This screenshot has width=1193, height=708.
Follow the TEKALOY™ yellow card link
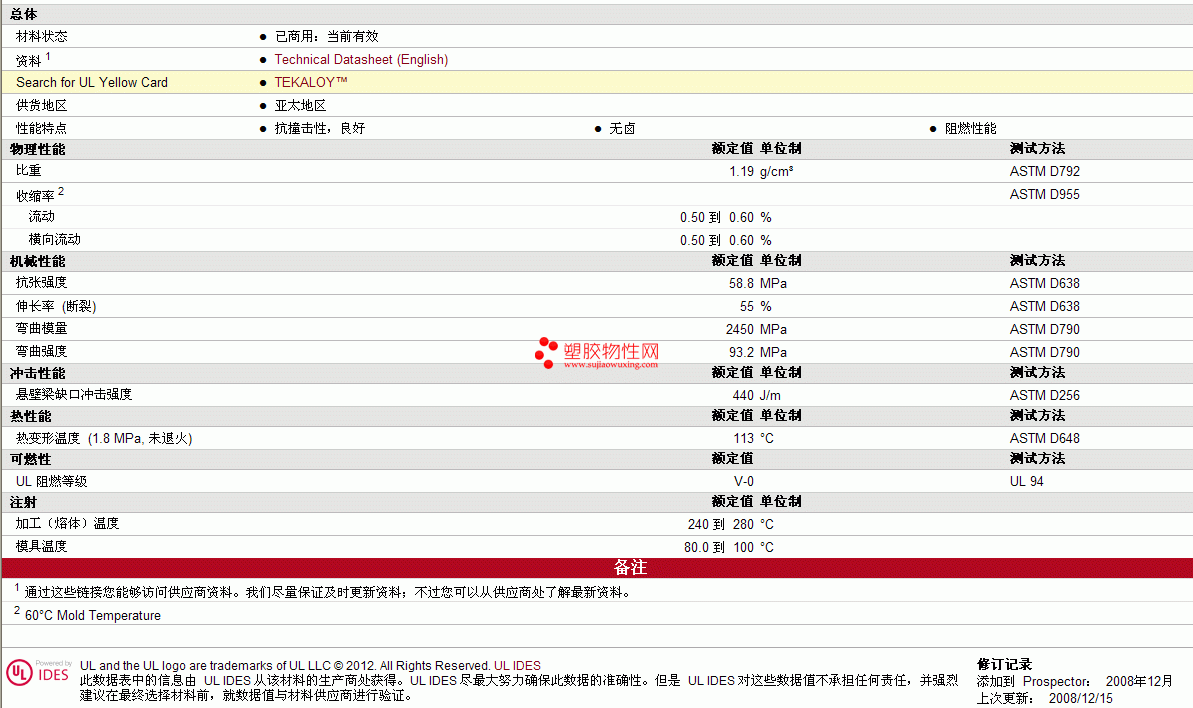click(x=310, y=82)
